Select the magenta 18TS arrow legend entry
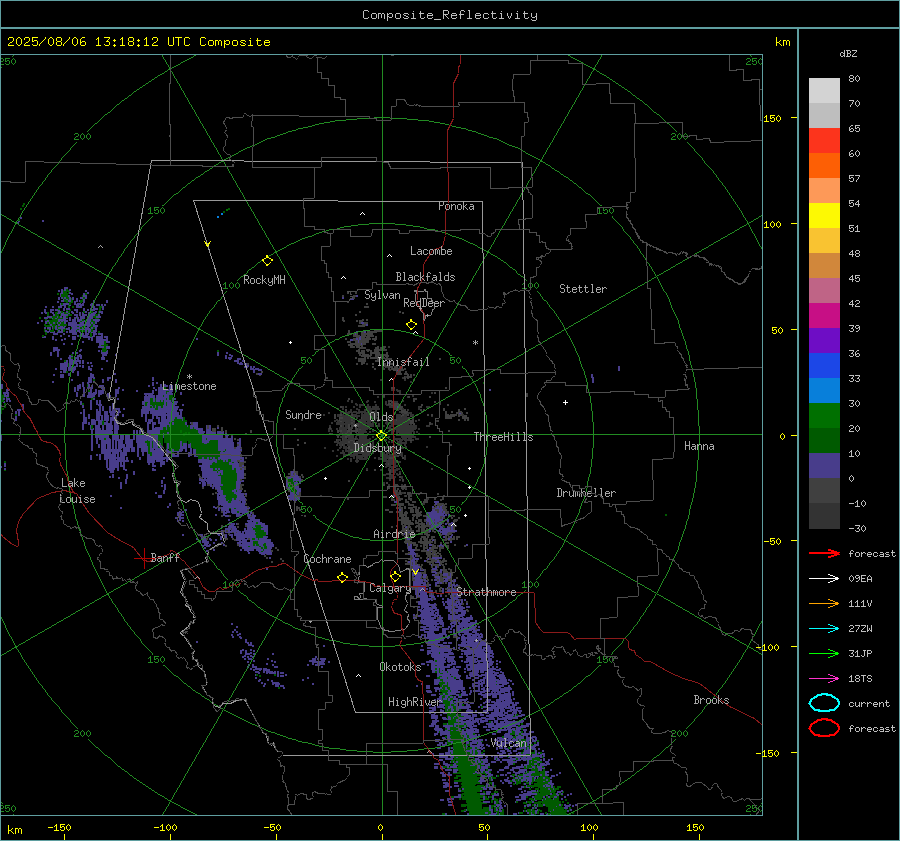Image resolution: width=900 pixels, height=841 pixels. [824, 679]
